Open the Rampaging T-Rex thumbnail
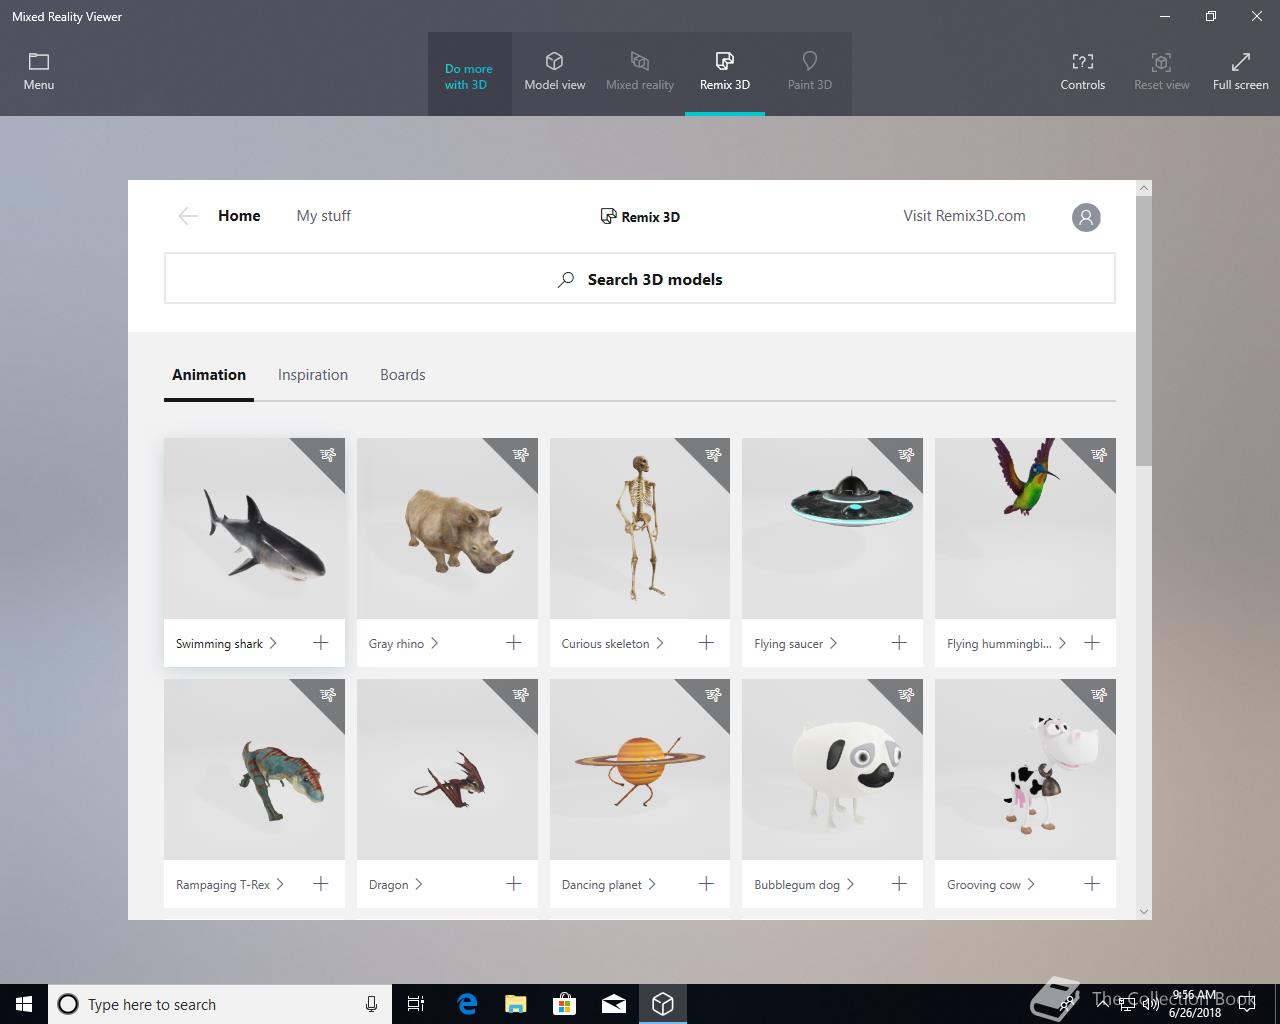 [x=254, y=769]
